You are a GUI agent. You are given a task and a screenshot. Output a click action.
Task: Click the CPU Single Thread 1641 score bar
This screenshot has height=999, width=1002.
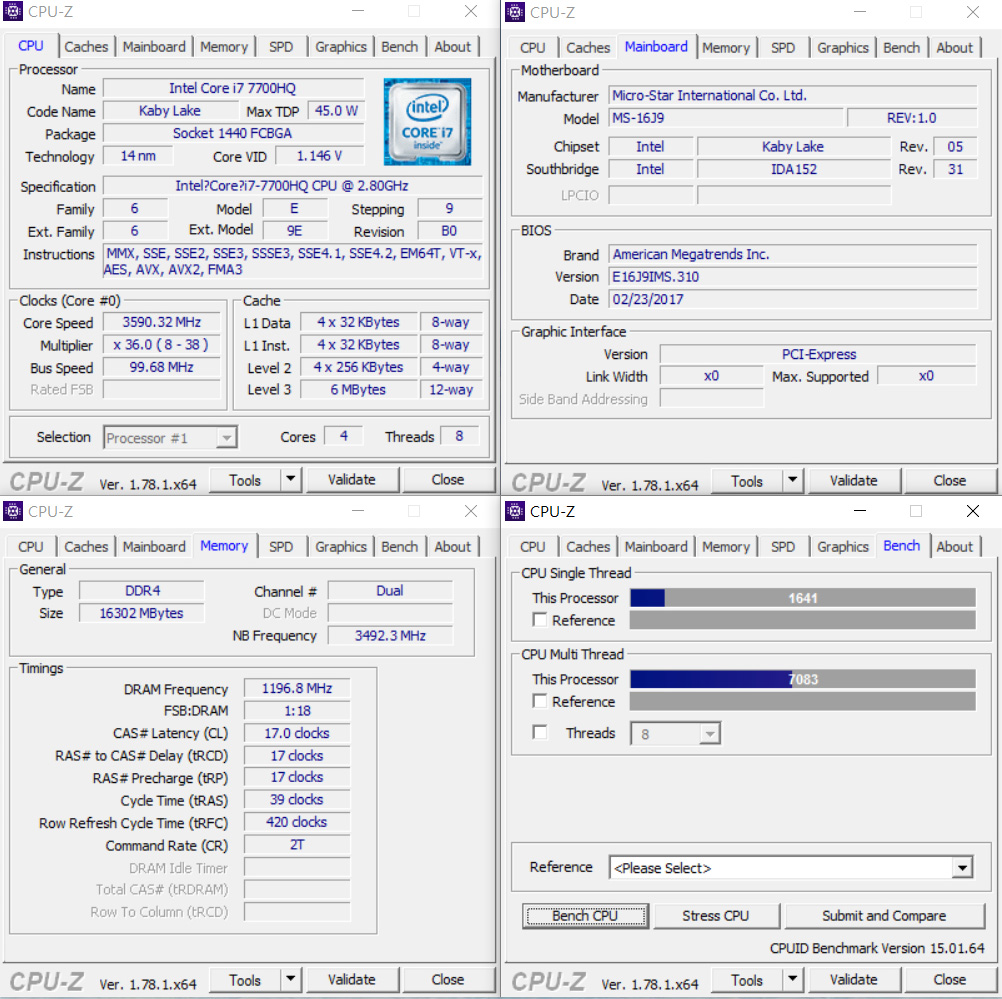(802, 598)
